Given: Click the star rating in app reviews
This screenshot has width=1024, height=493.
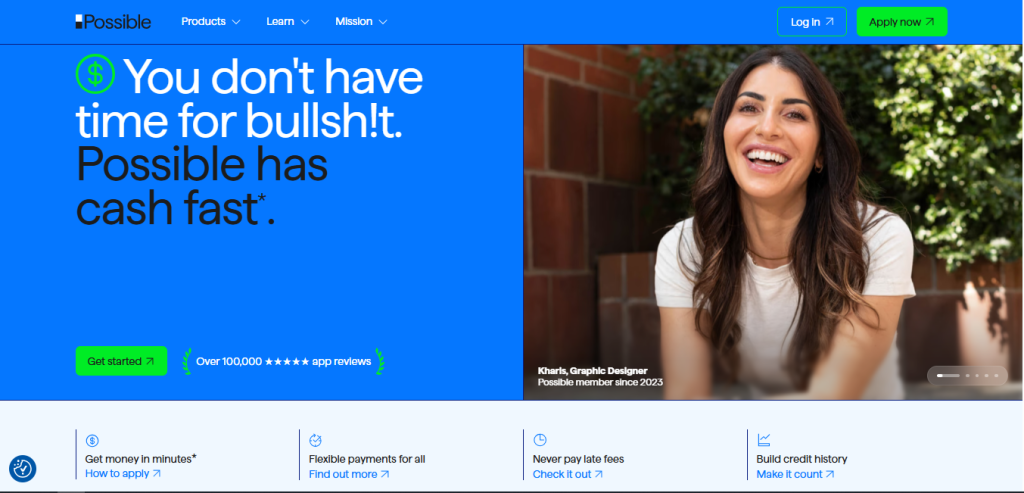Looking at the screenshot, I should (287, 361).
